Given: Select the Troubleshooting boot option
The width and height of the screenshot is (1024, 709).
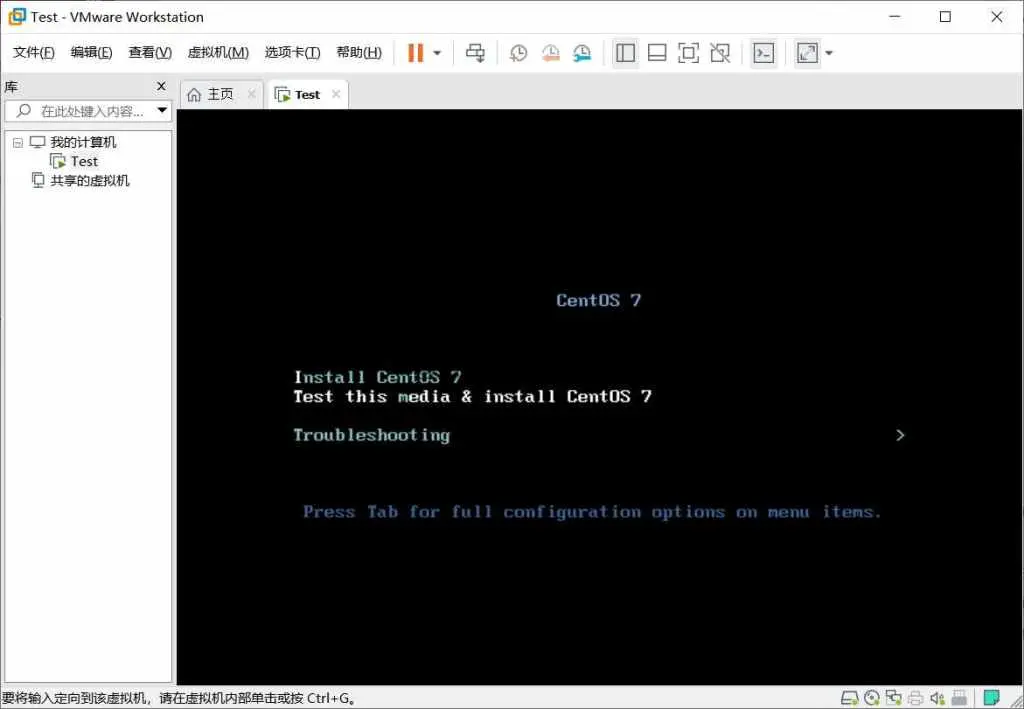Looking at the screenshot, I should pos(372,435).
